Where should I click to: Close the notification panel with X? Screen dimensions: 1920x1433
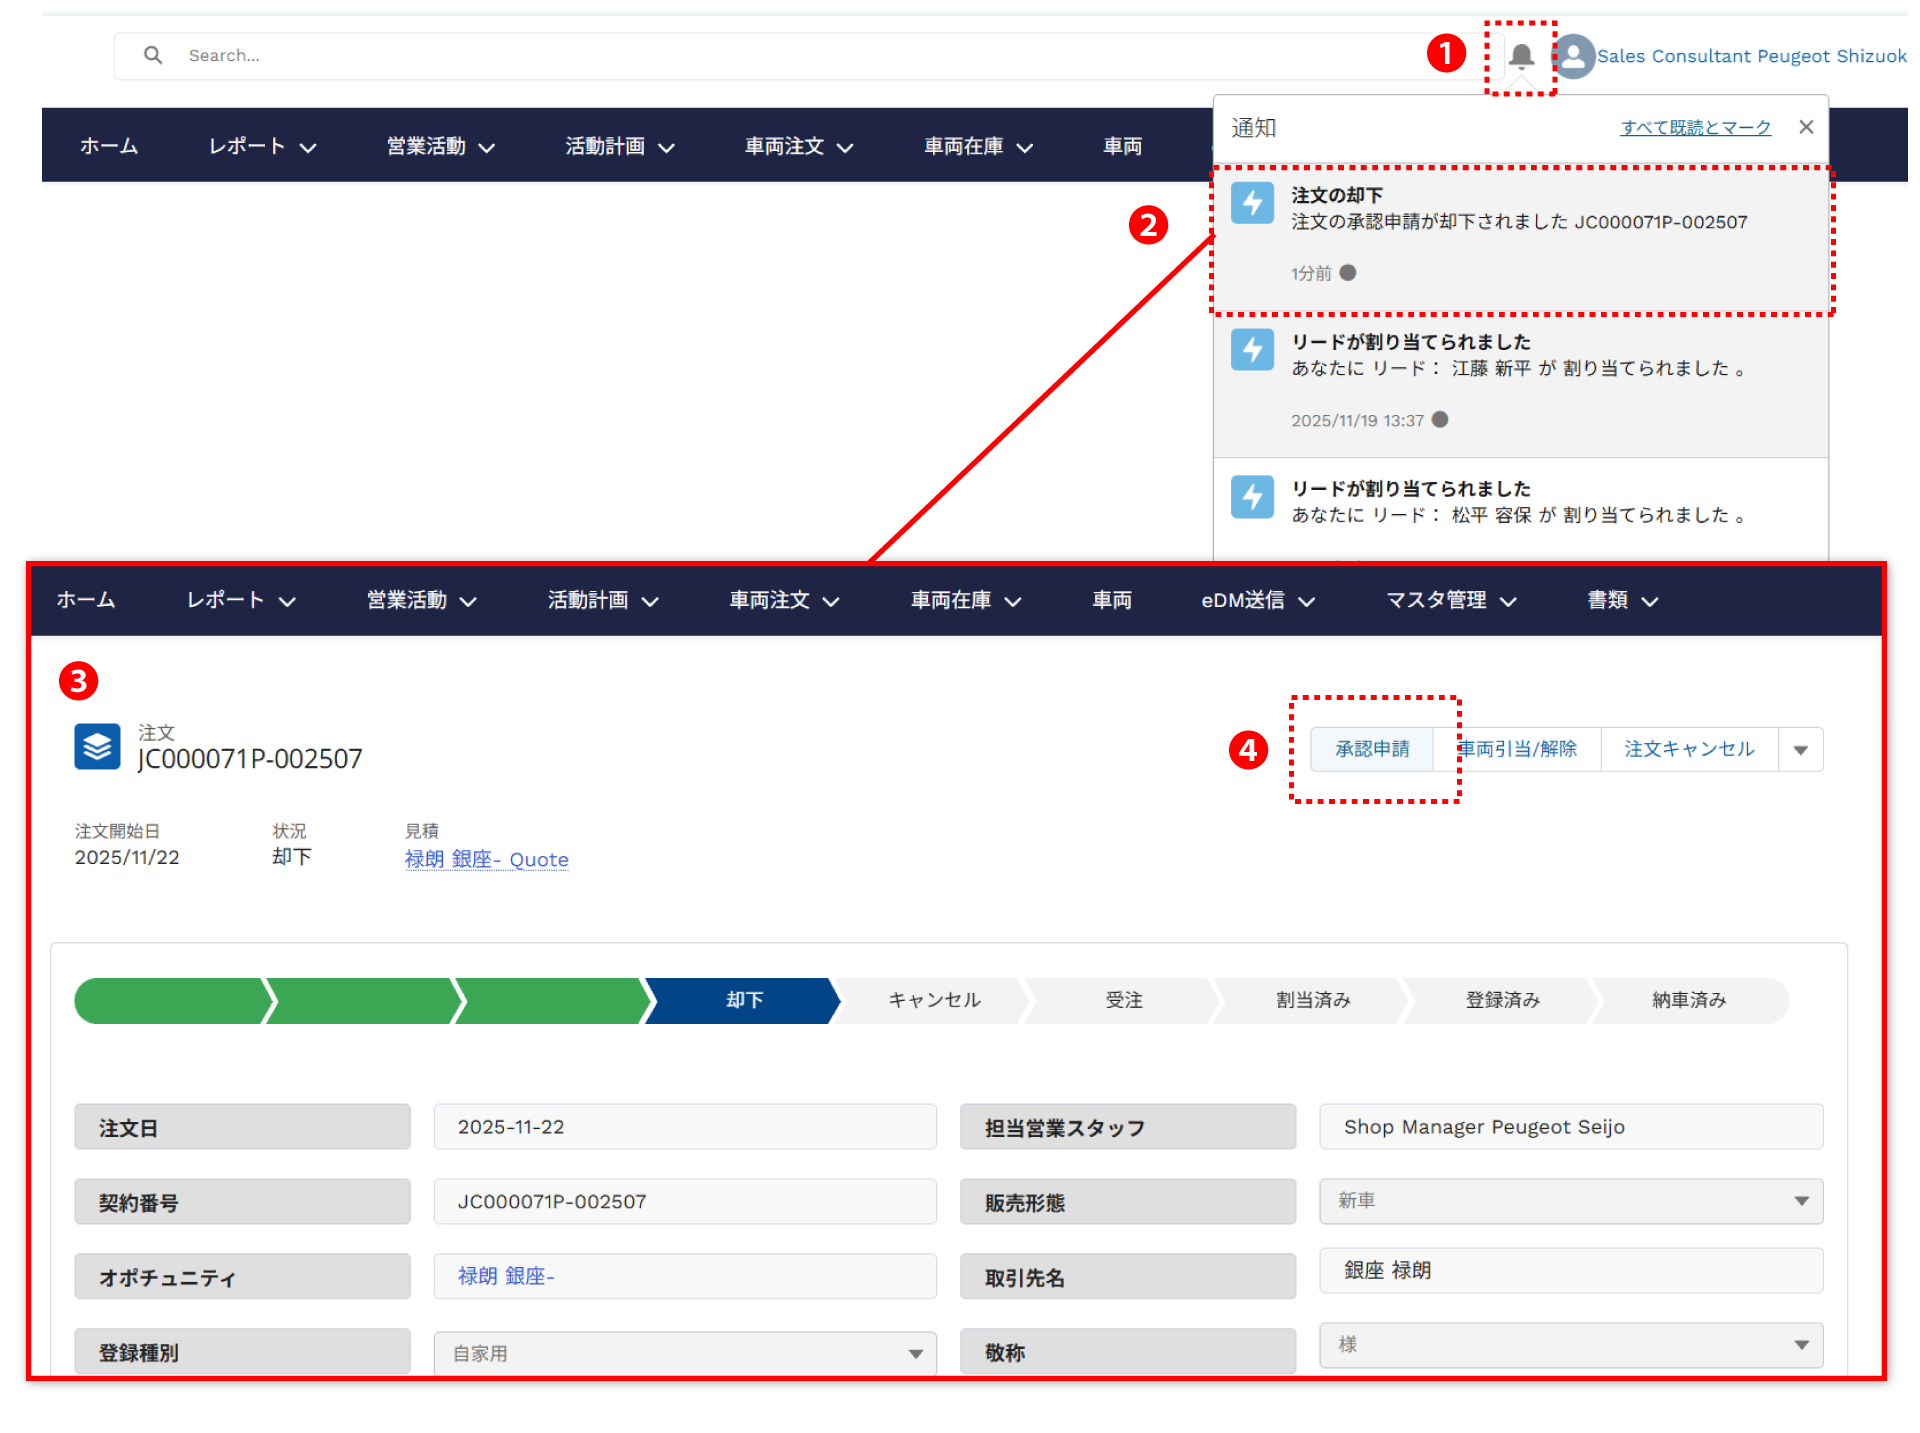tap(1806, 127)
